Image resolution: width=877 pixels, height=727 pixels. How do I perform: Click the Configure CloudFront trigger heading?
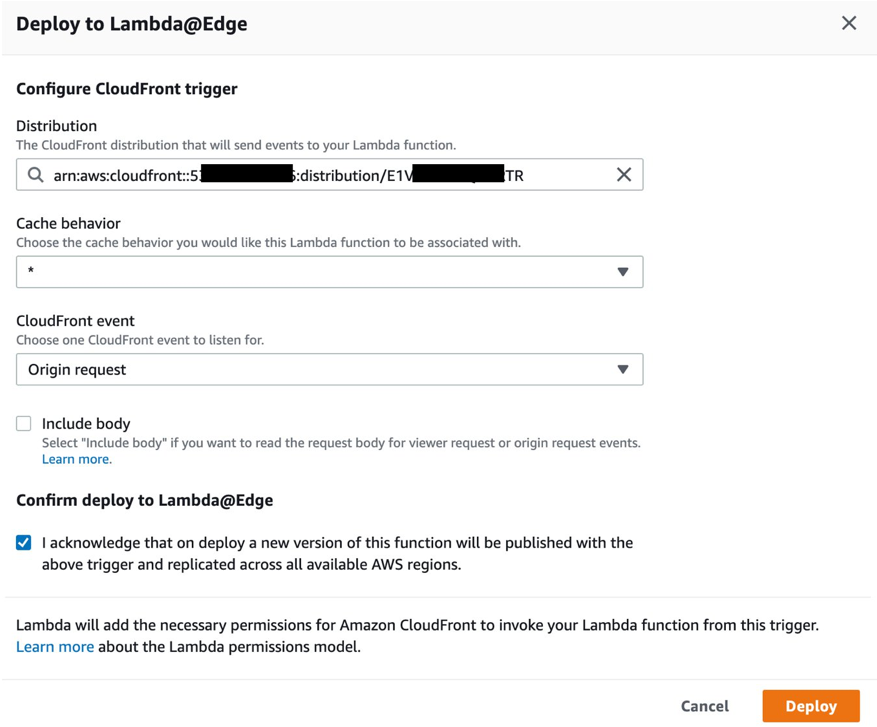[127, 89]
